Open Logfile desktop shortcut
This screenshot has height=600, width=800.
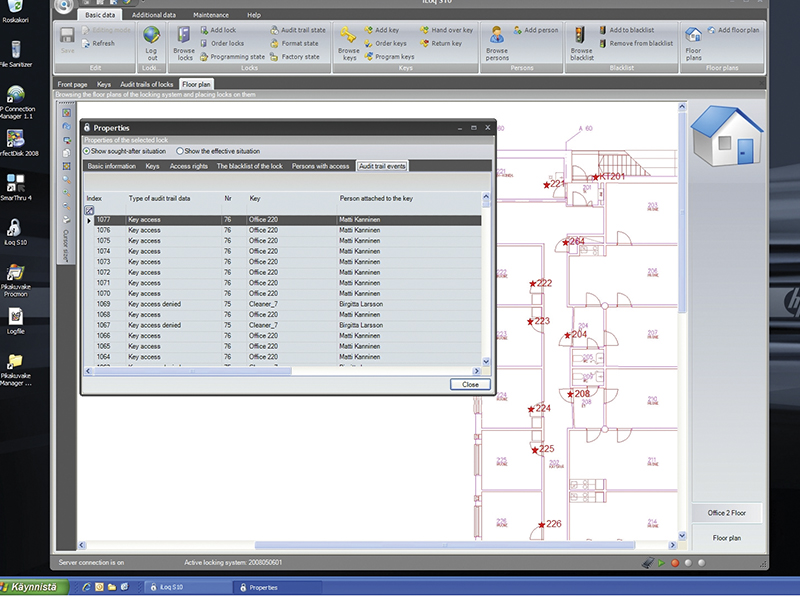click(15, 321)
